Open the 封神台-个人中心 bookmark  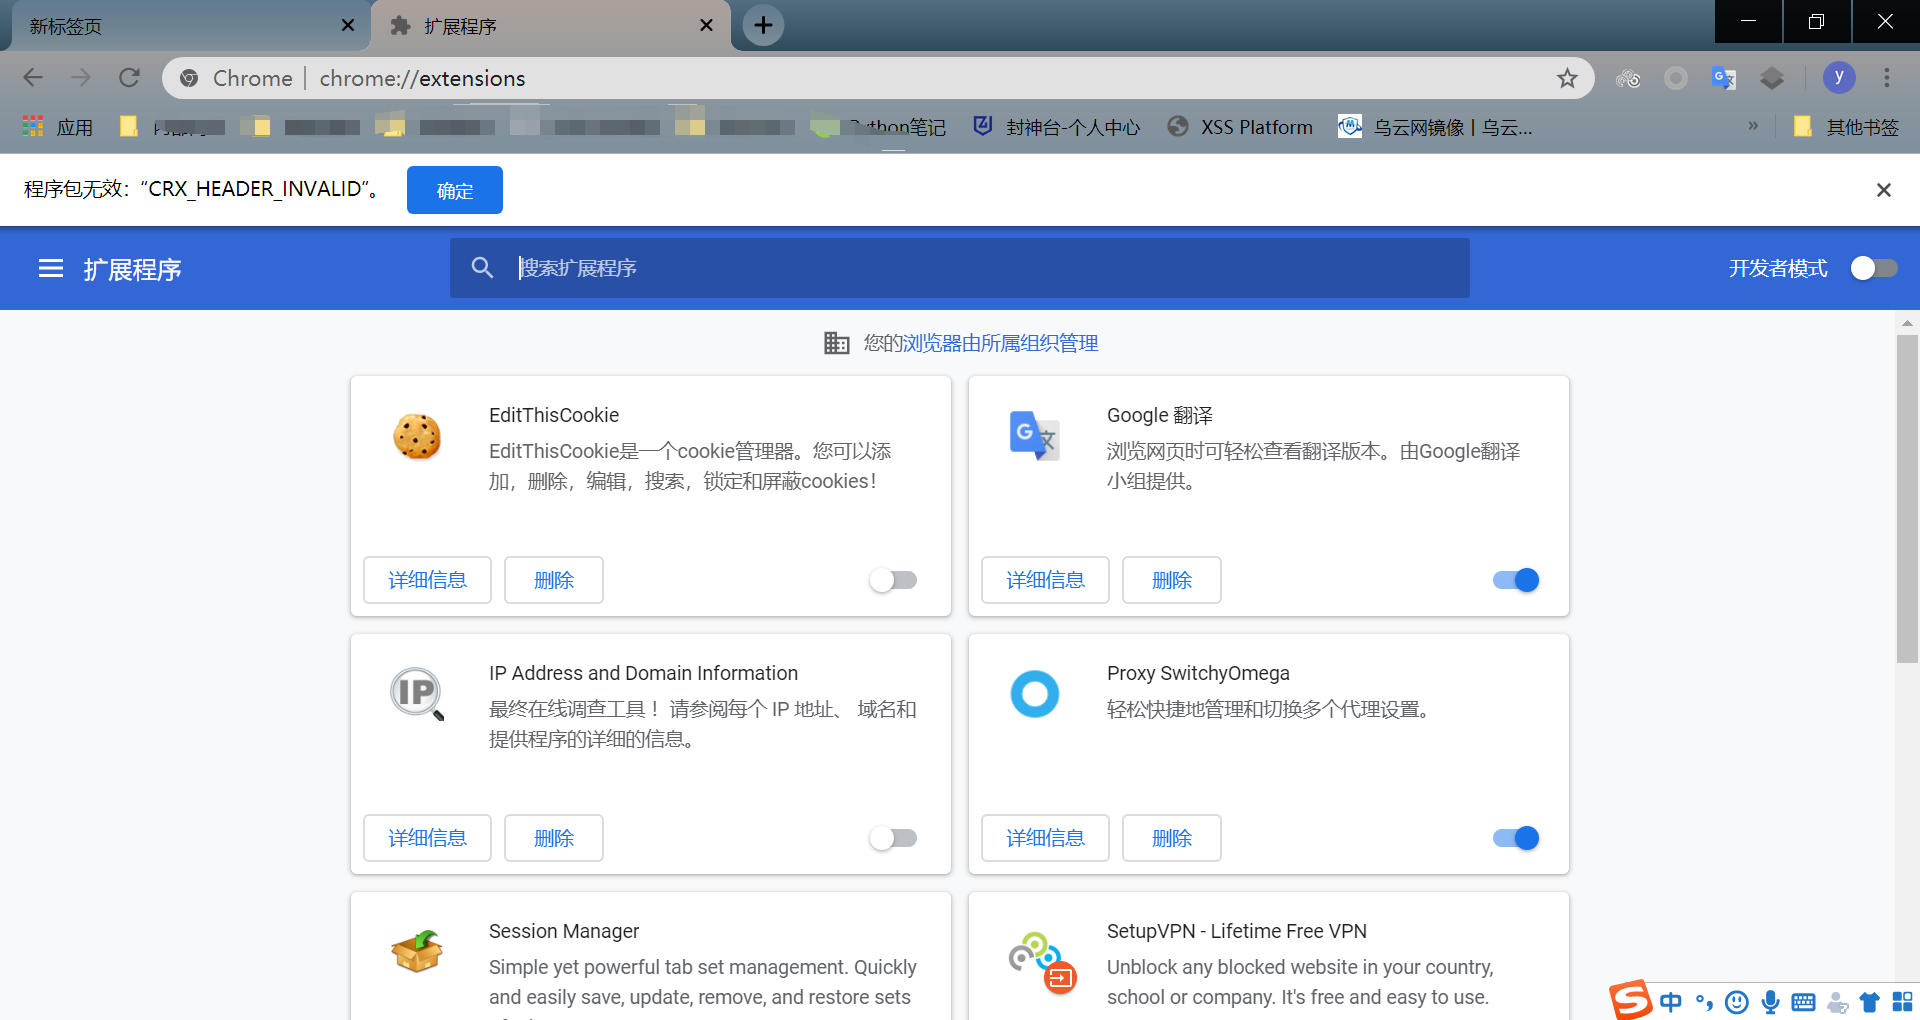[x=1057, y=127]
